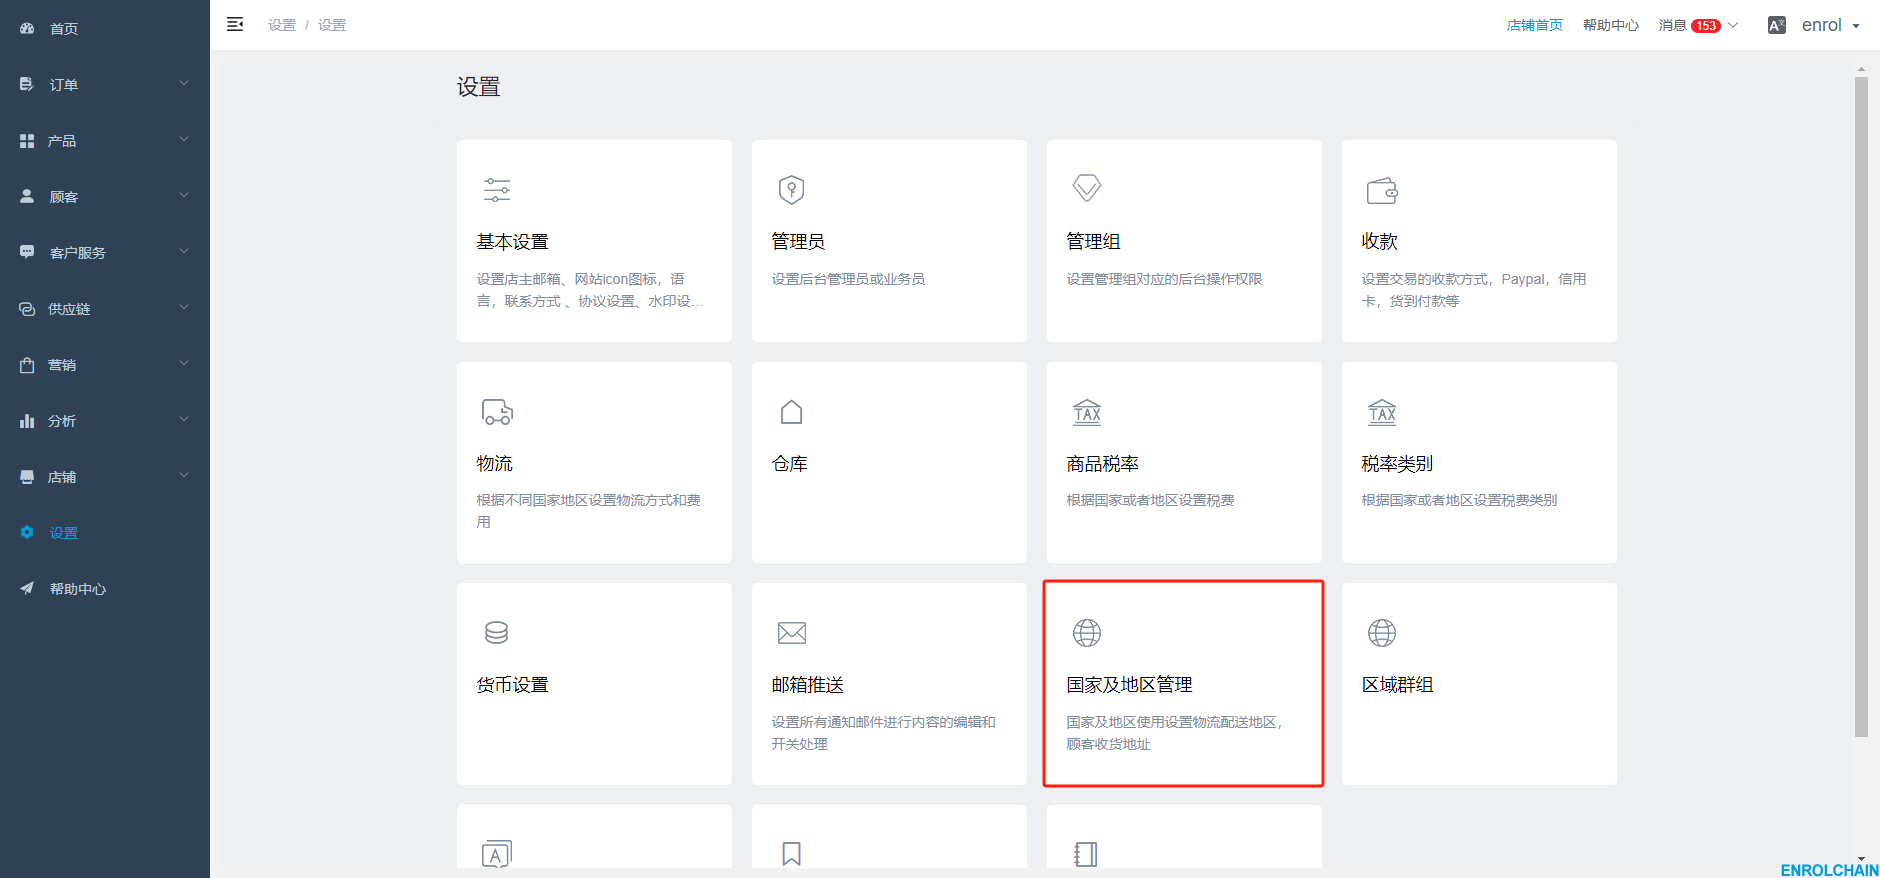Open 帮助中心 link in top header
1880x878 pixels.
click(x=1611, y=25)
